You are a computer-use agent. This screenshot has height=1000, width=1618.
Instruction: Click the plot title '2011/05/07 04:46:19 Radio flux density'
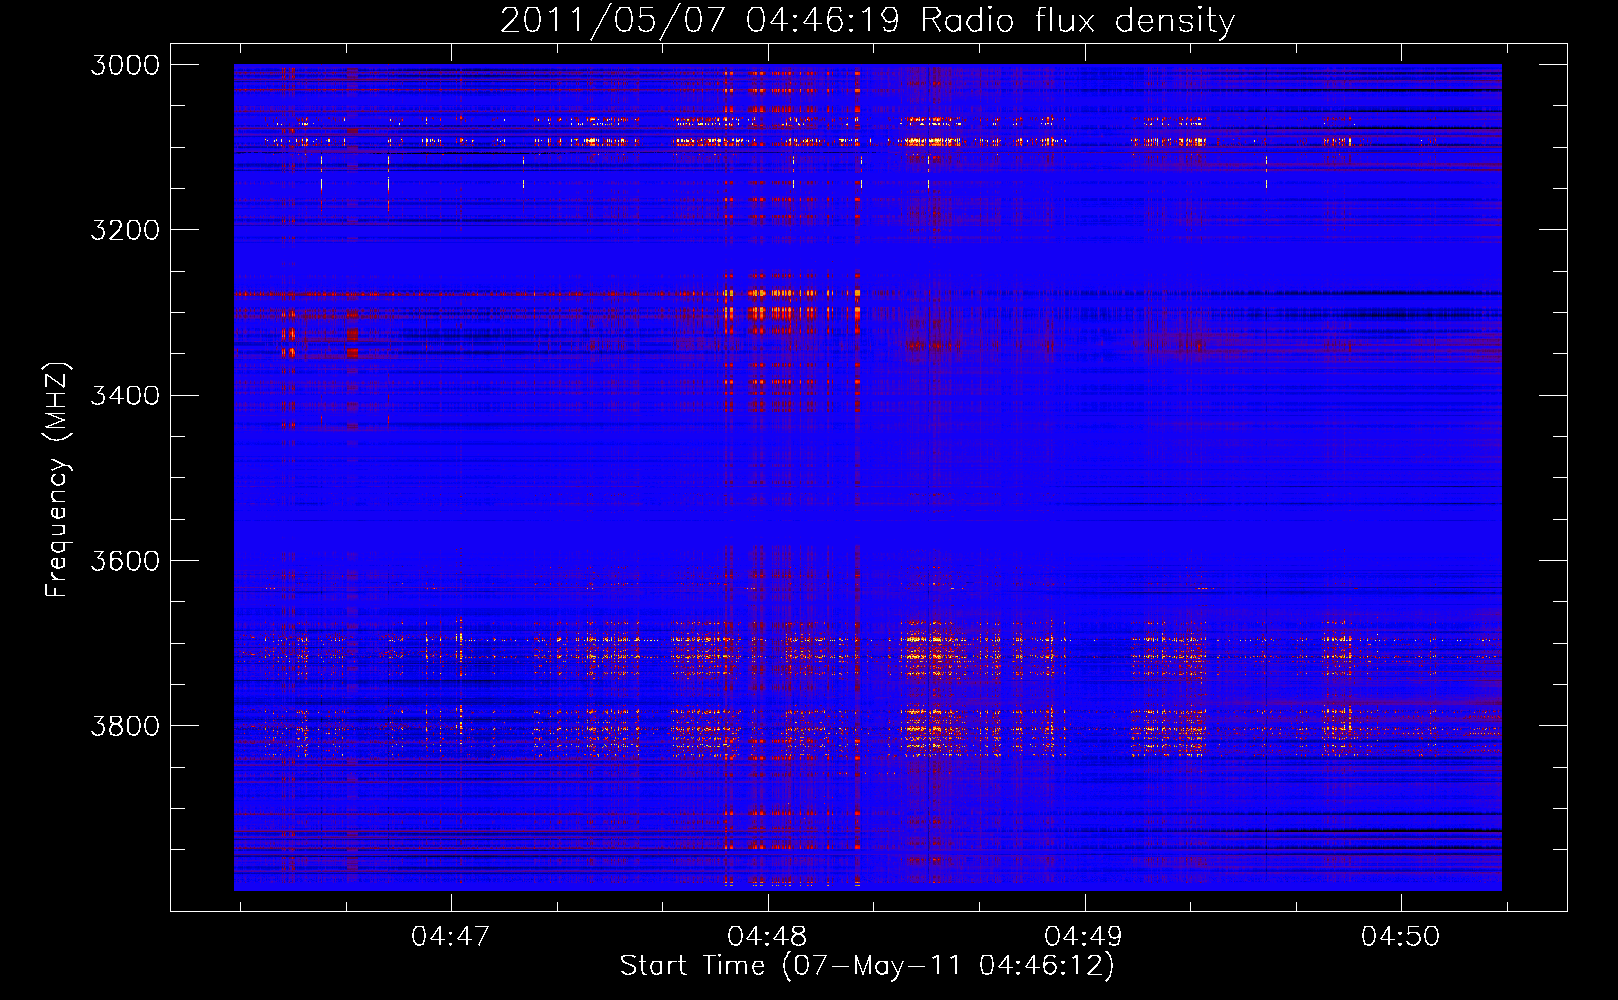pyautogui.click(x=867, y=20)
